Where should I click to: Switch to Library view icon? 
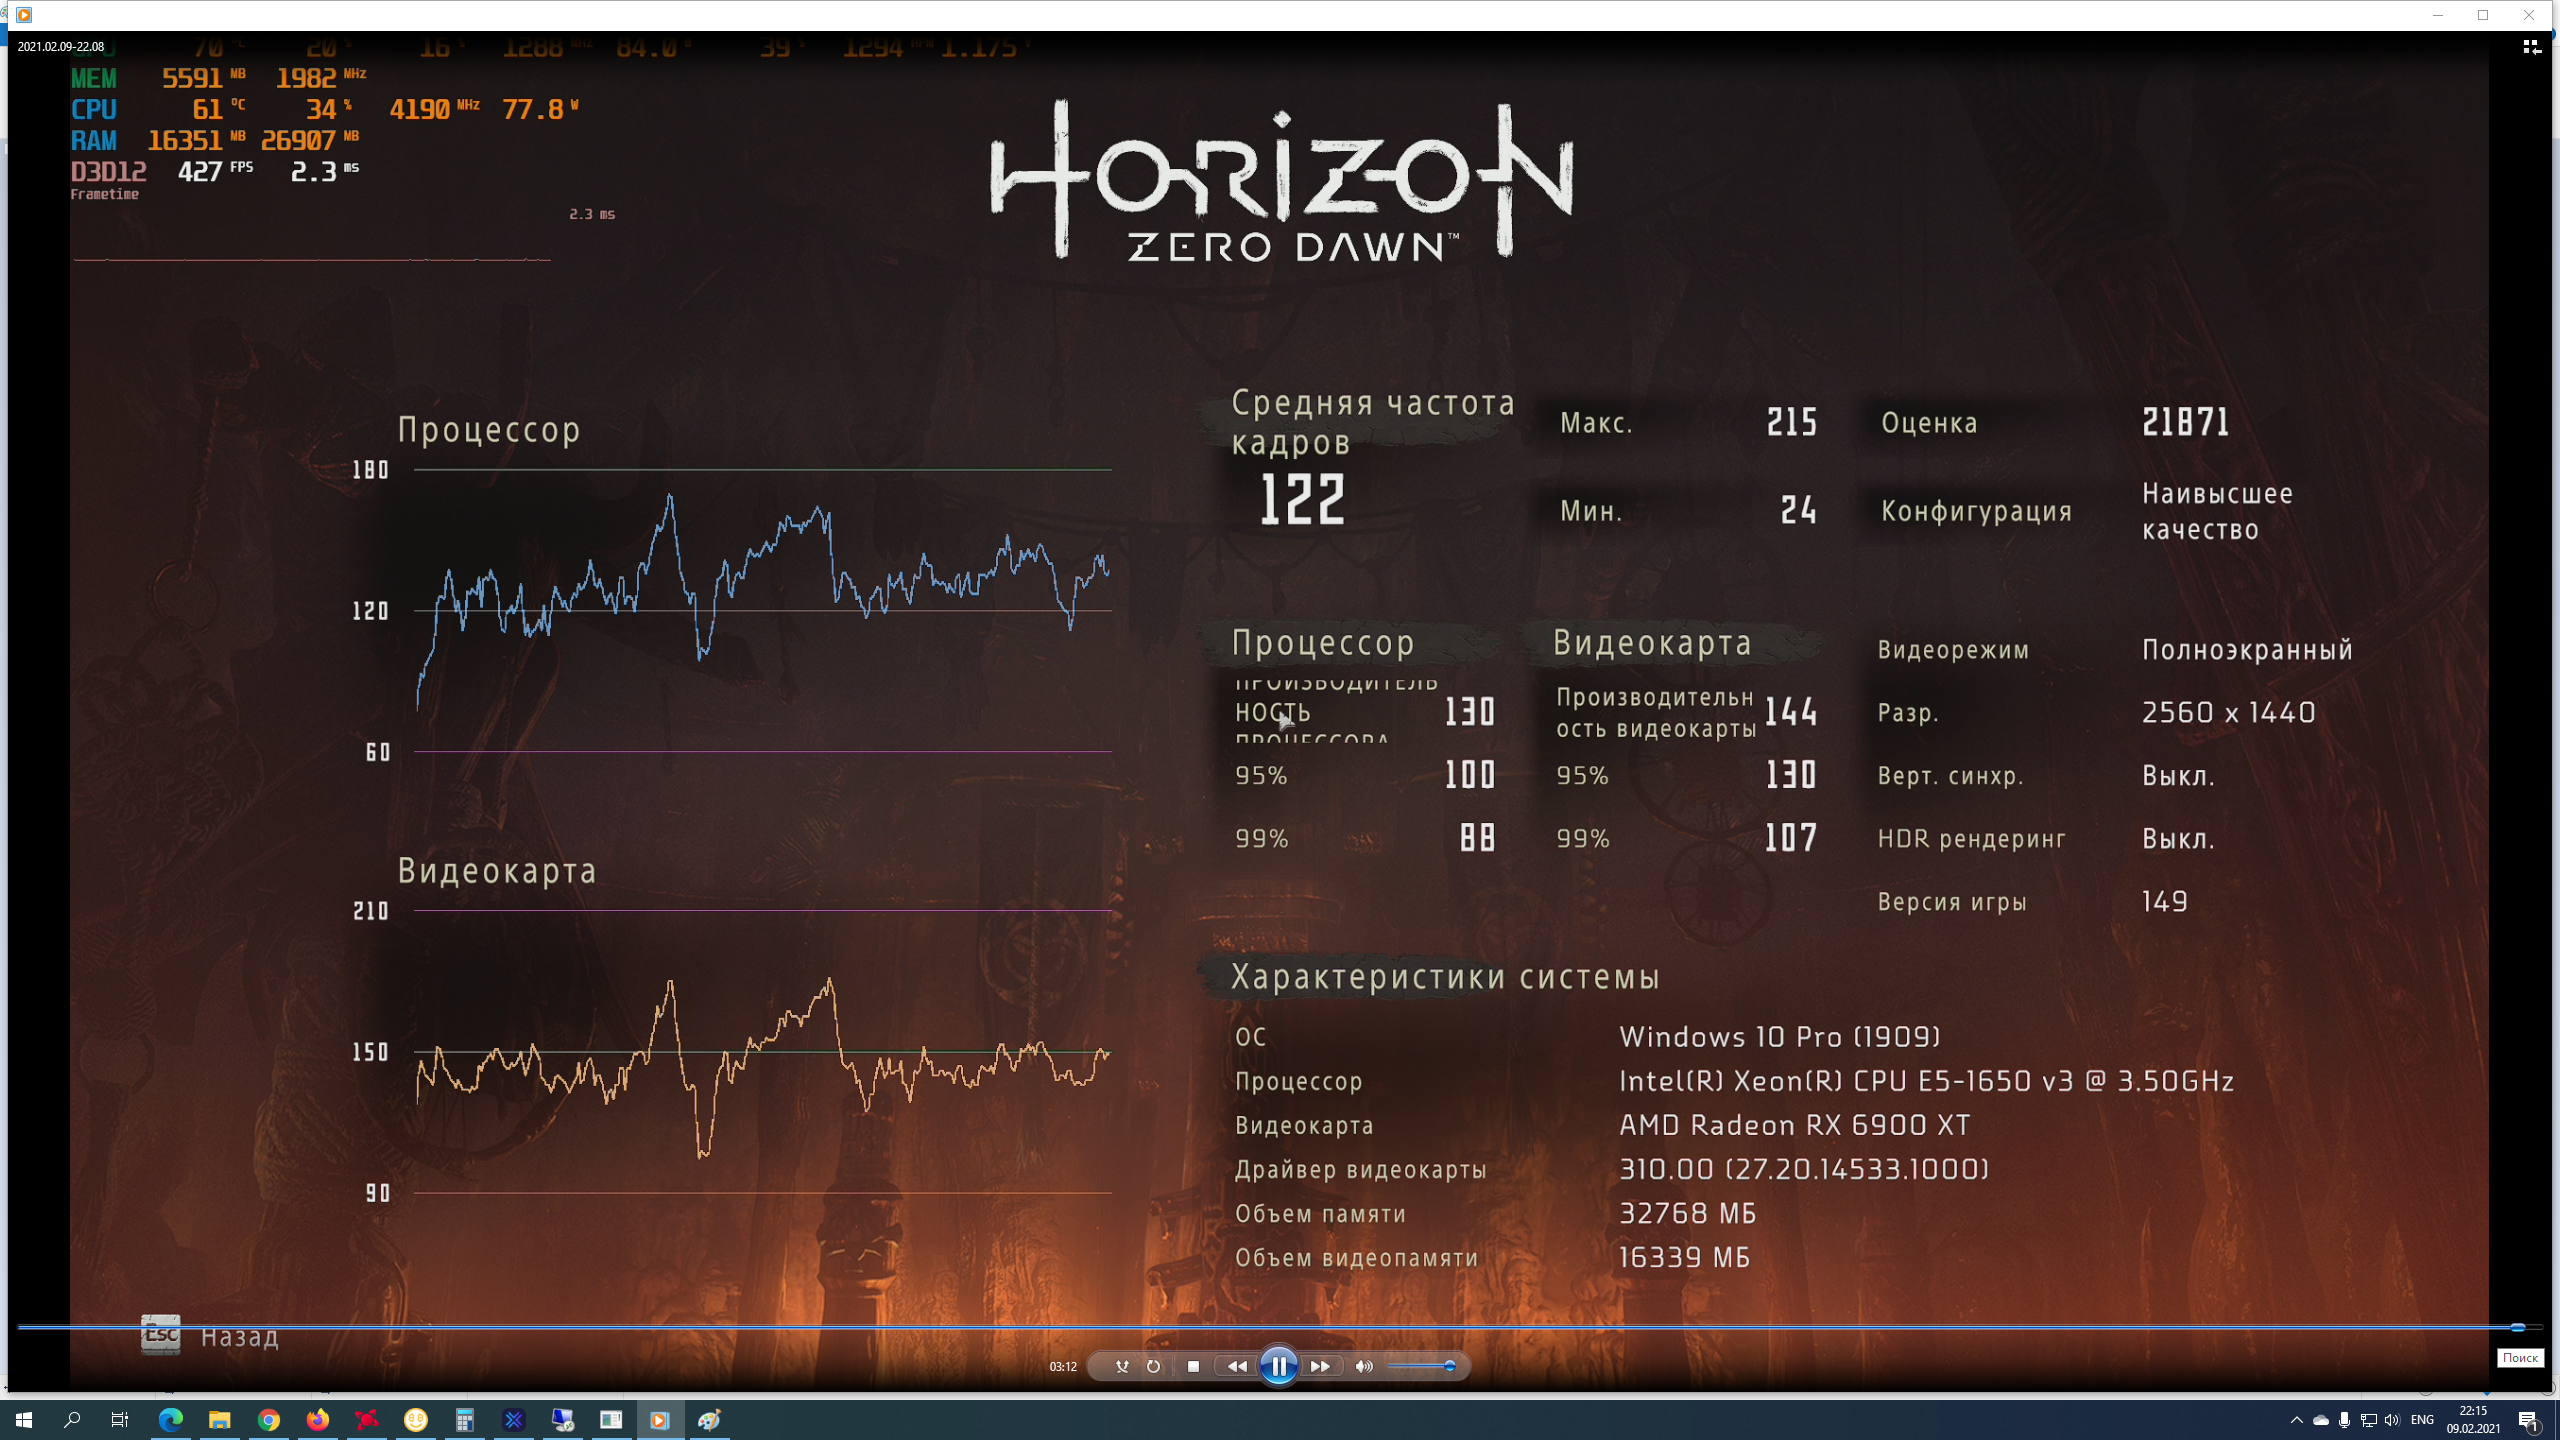(2531, 47)
